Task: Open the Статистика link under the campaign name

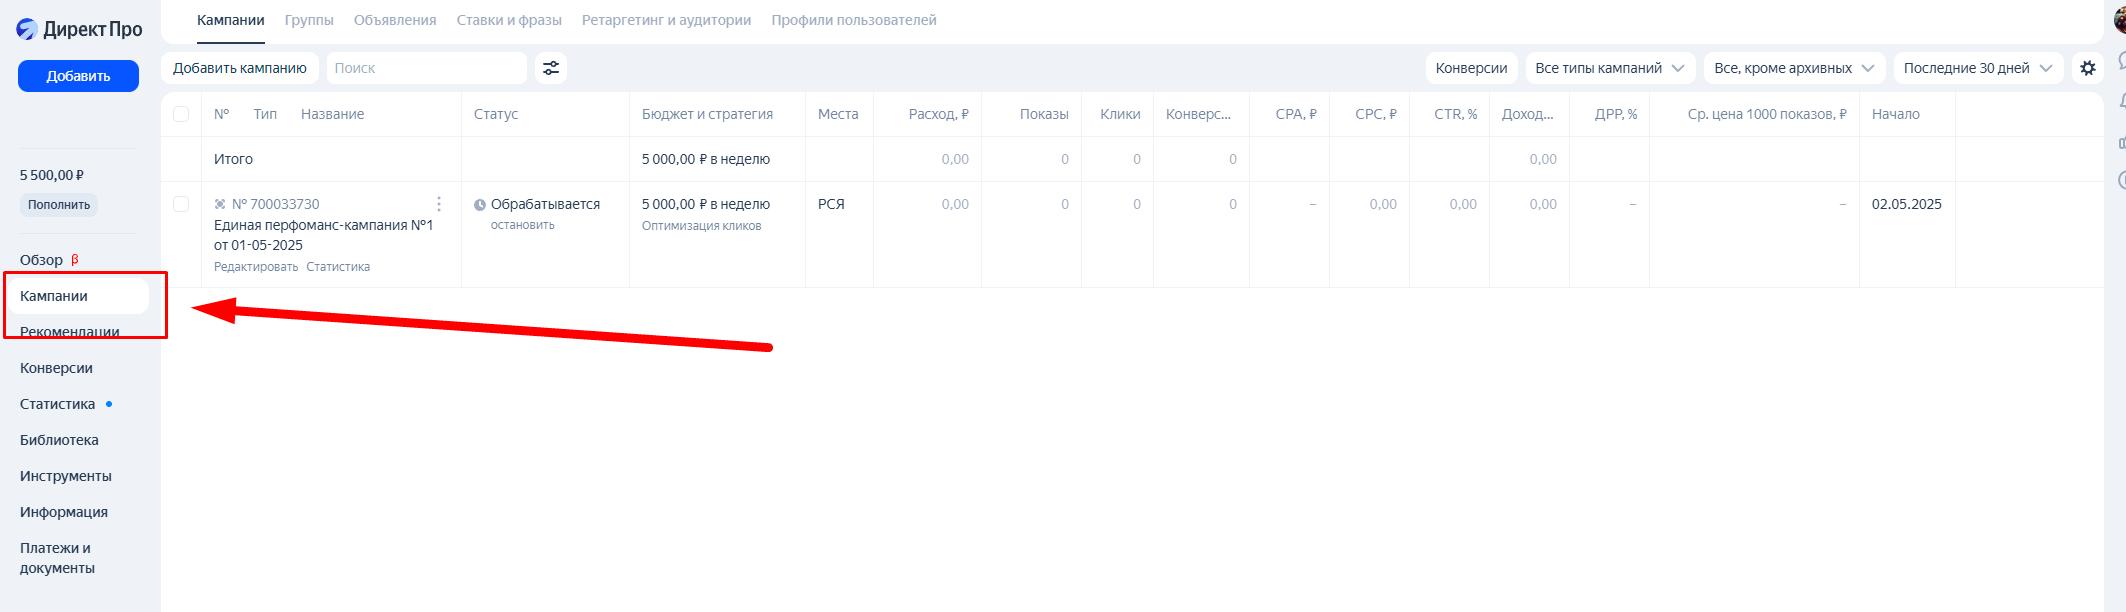Action: point(338,267)
